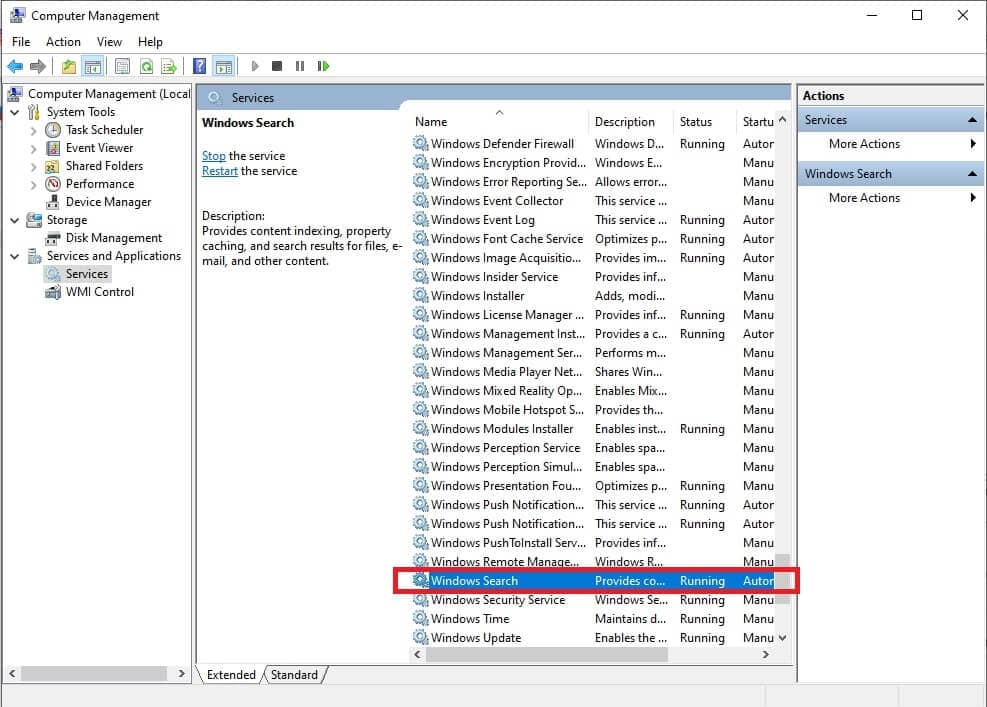Click the Start Service play icon
This screenshot has width=987, height=707.
255,66
